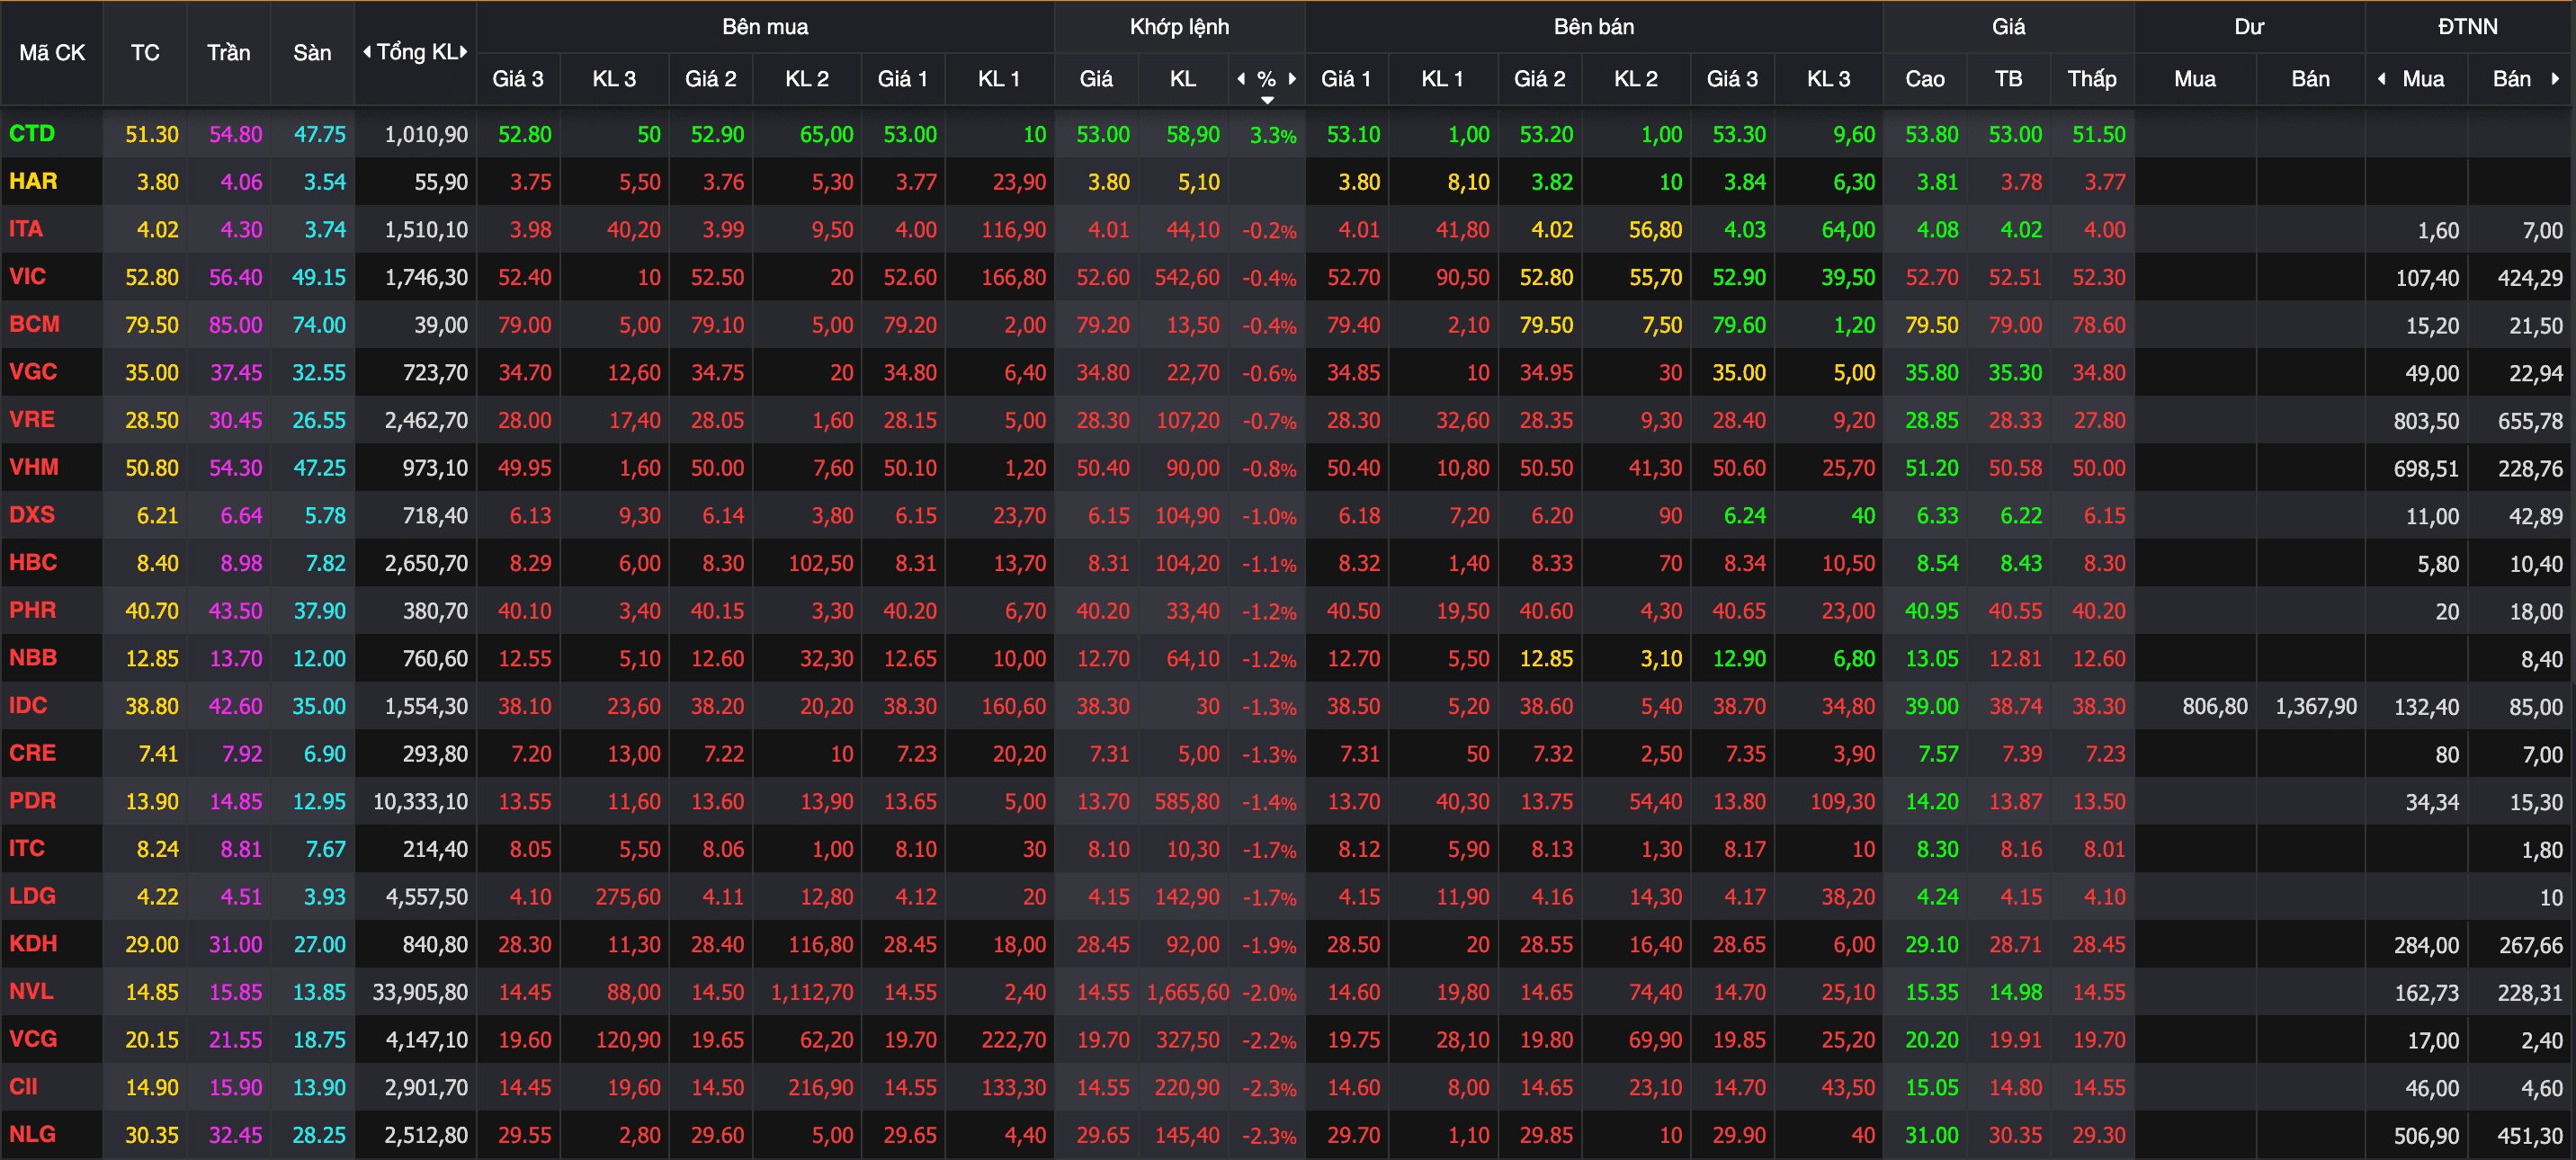The width and height of the screenshot is (2576, 1160).
Task: Open stock symbol VIC
Action: (x=27, y=277)
